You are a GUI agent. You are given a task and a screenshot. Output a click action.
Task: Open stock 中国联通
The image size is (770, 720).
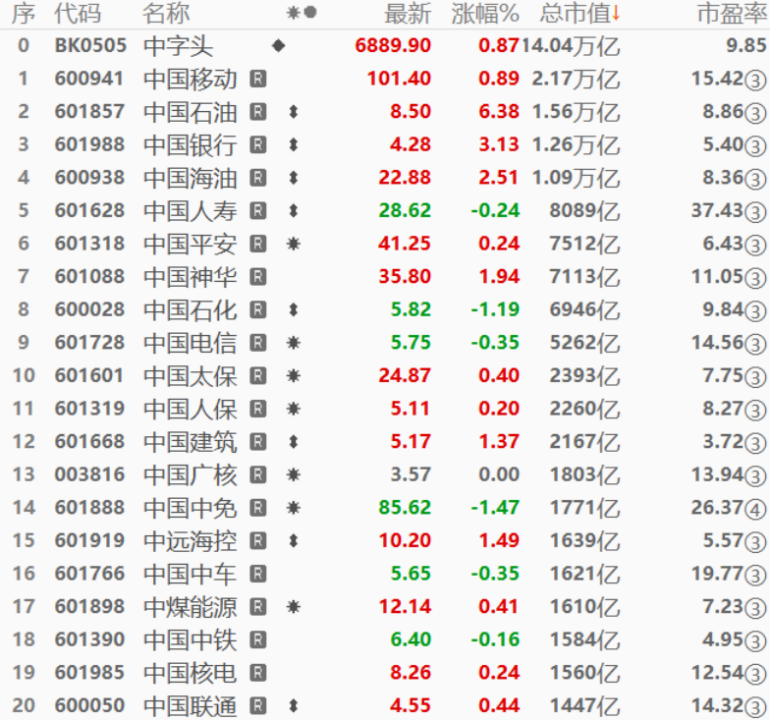click(191, 706)
